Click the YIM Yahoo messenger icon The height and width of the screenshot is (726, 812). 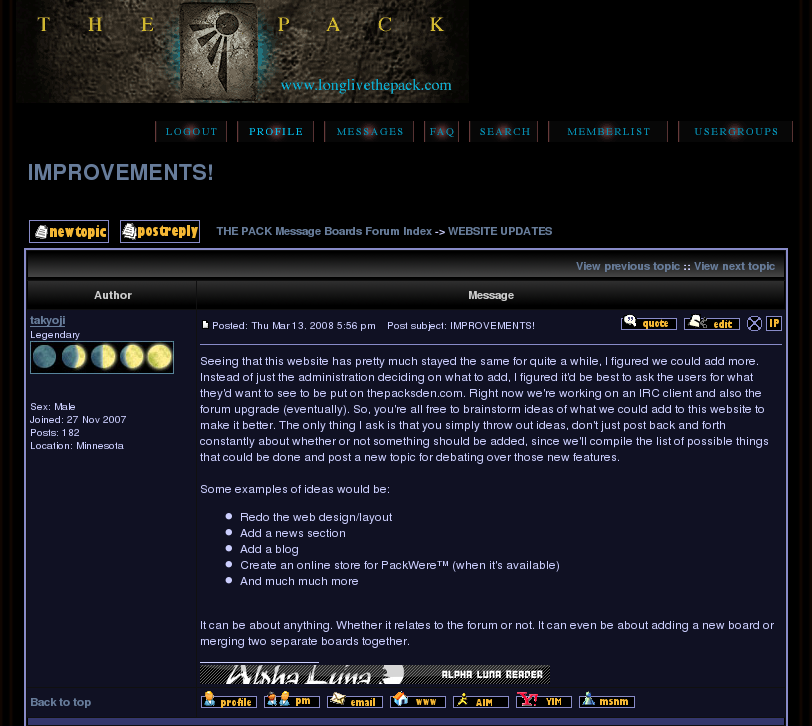[x=544, y=701]
